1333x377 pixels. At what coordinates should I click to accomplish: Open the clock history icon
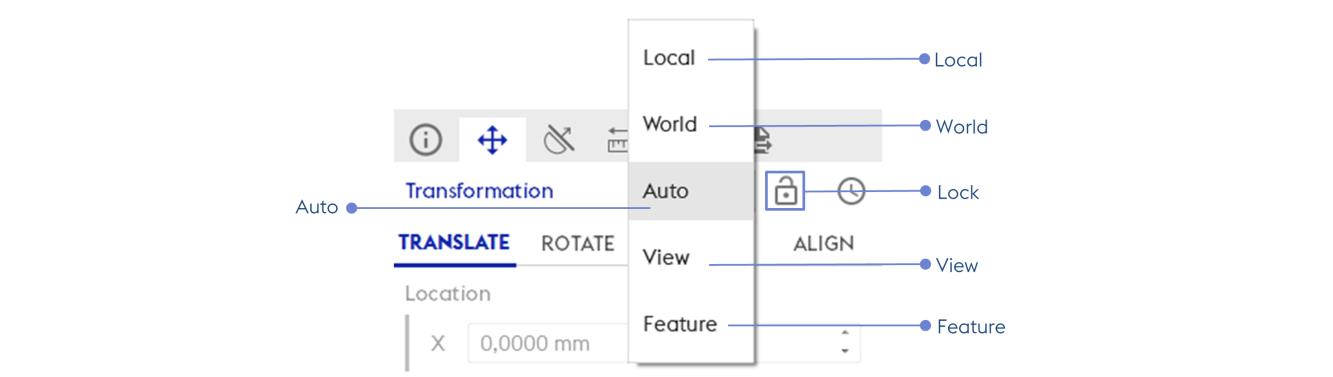point(851,191)
